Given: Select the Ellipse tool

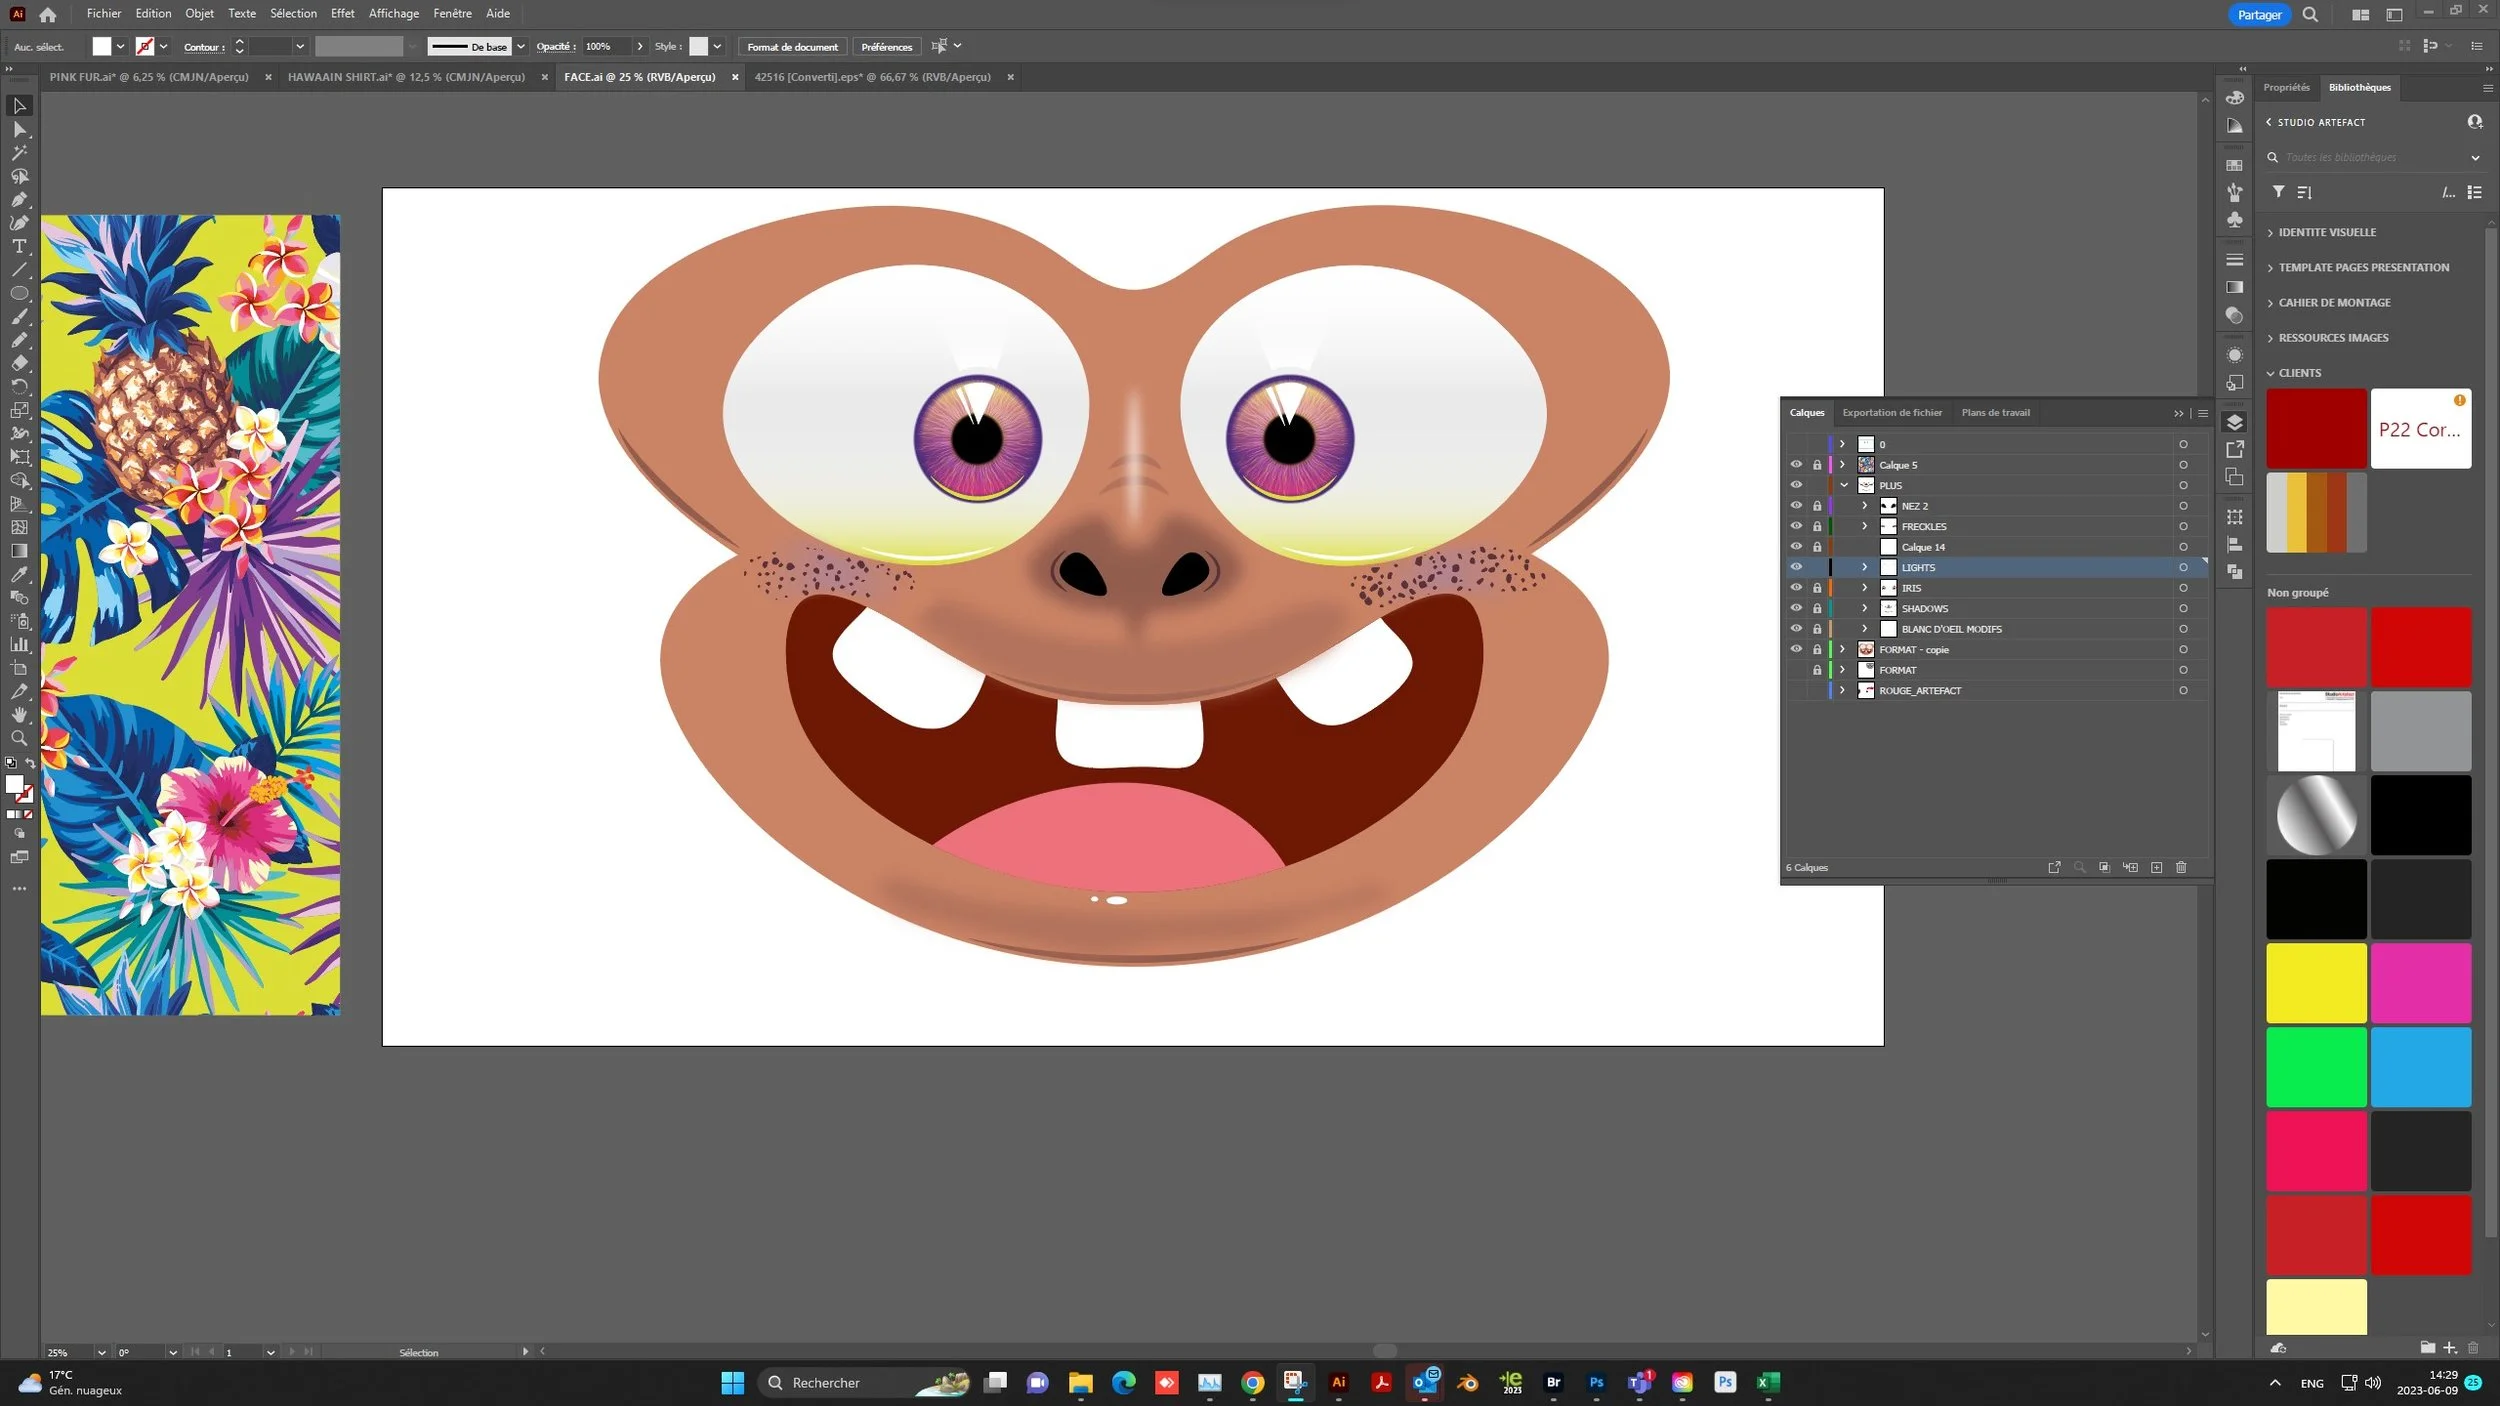Looking at the screenshot, I should (19, 293).
